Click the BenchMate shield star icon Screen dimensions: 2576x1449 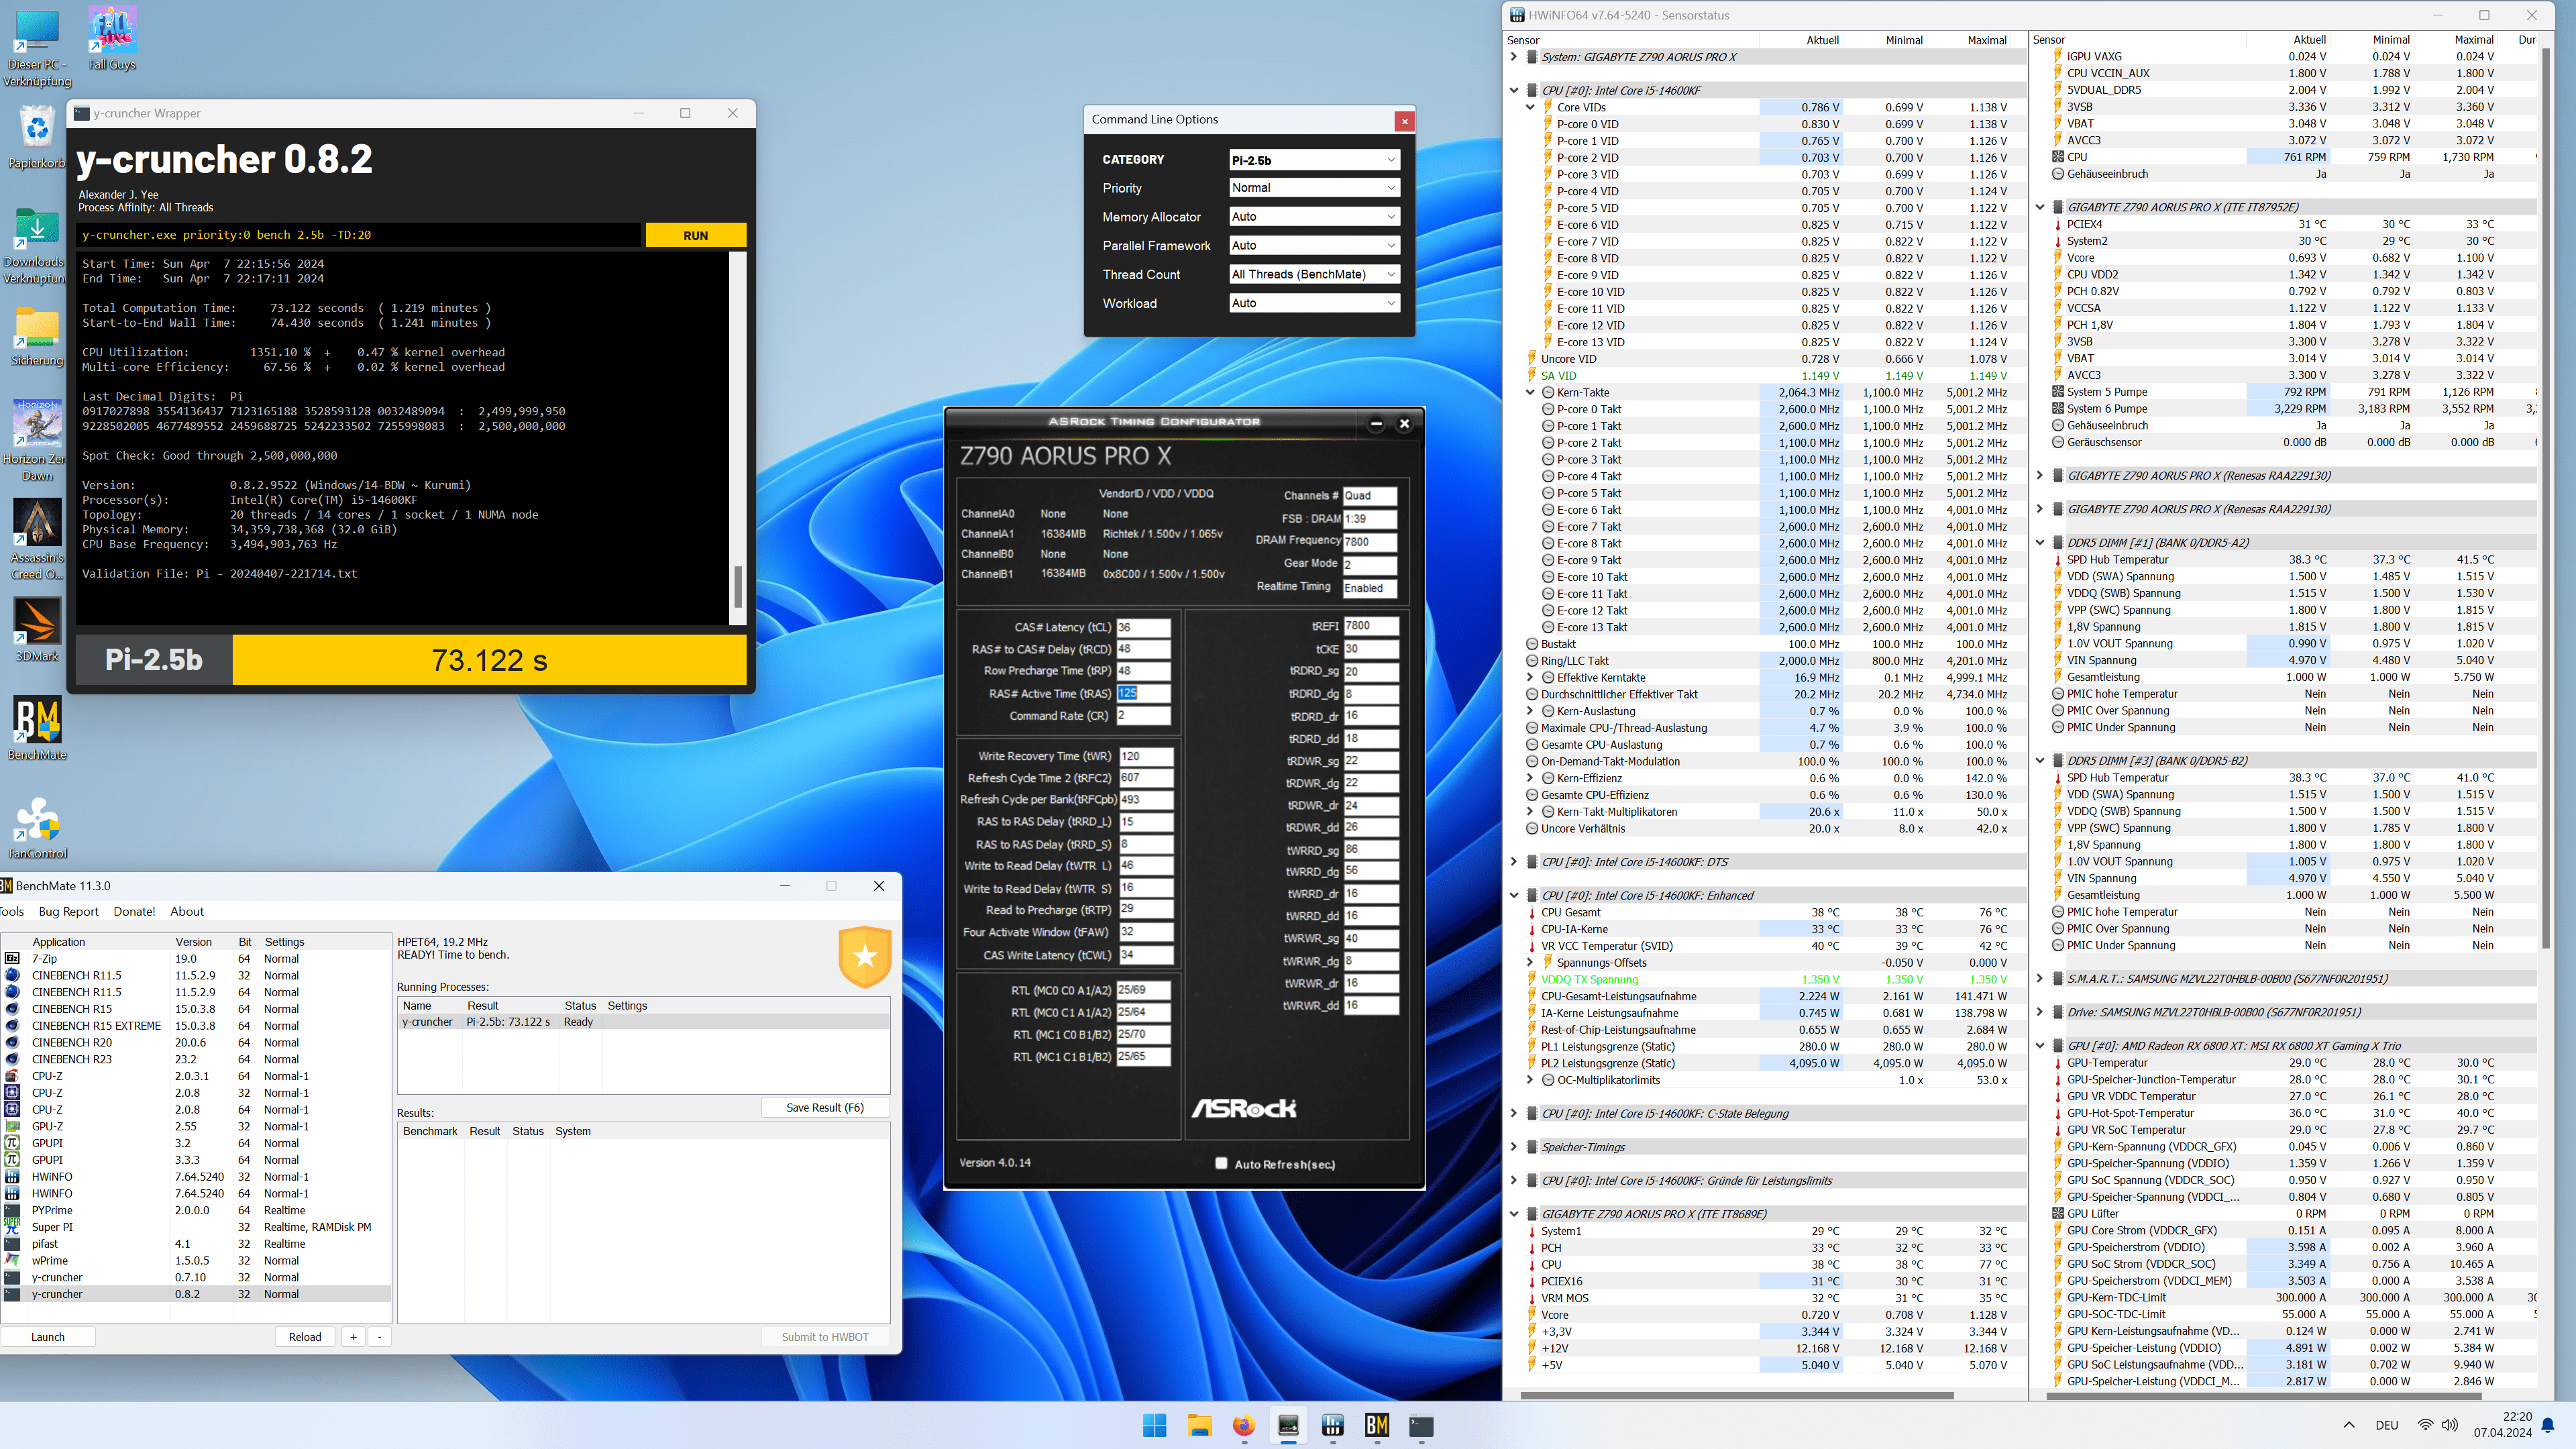(x=865, y=956)
